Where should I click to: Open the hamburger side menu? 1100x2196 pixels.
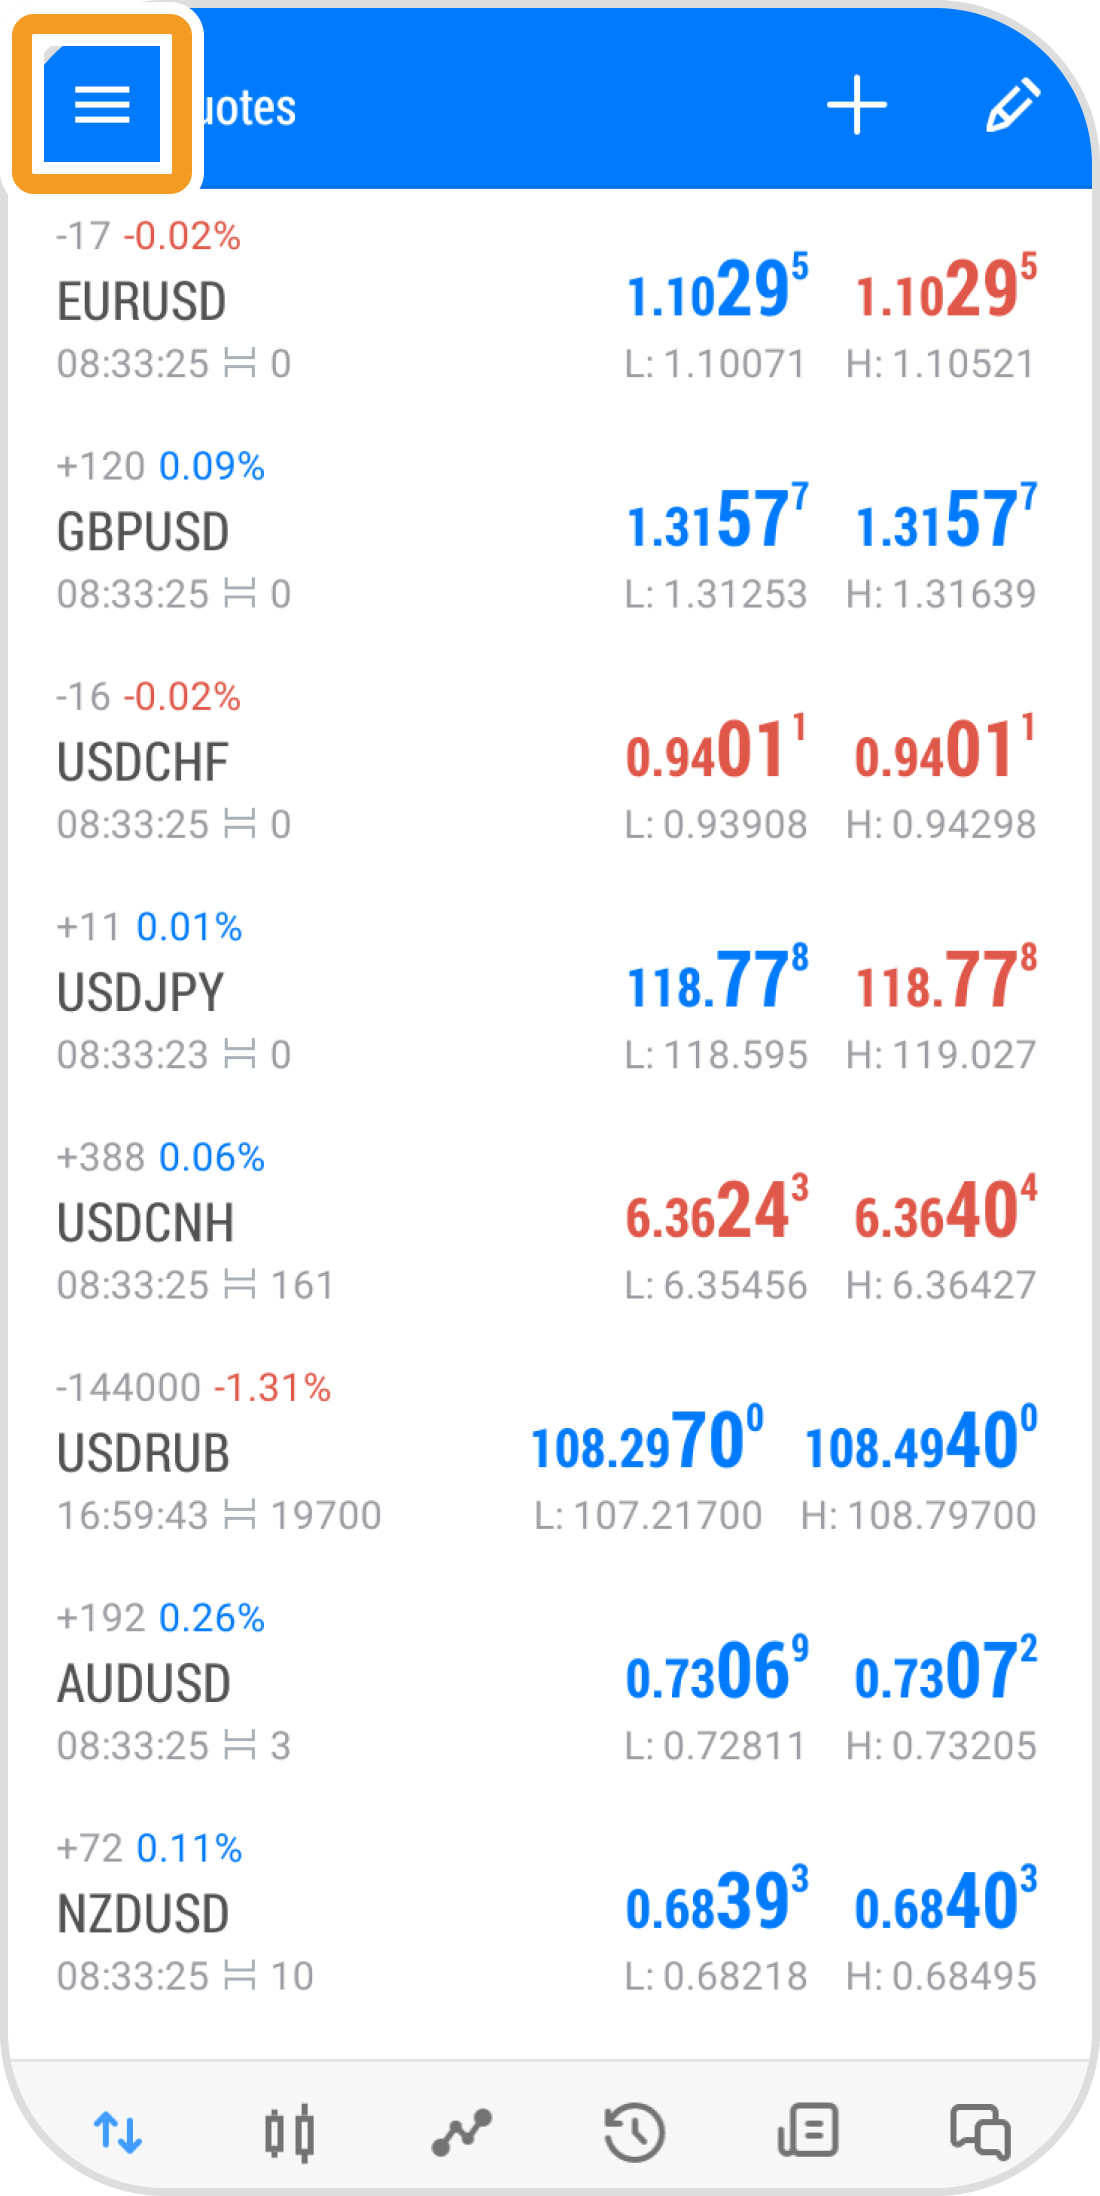(102, 104)
